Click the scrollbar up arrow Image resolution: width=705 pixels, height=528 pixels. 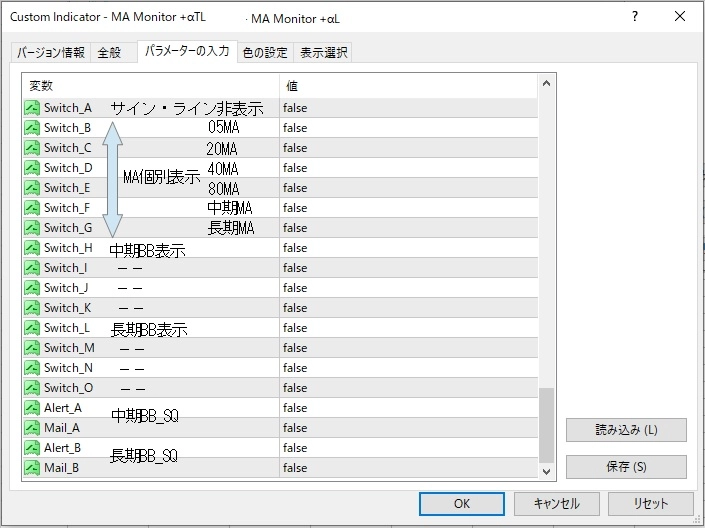coord(546,83)
